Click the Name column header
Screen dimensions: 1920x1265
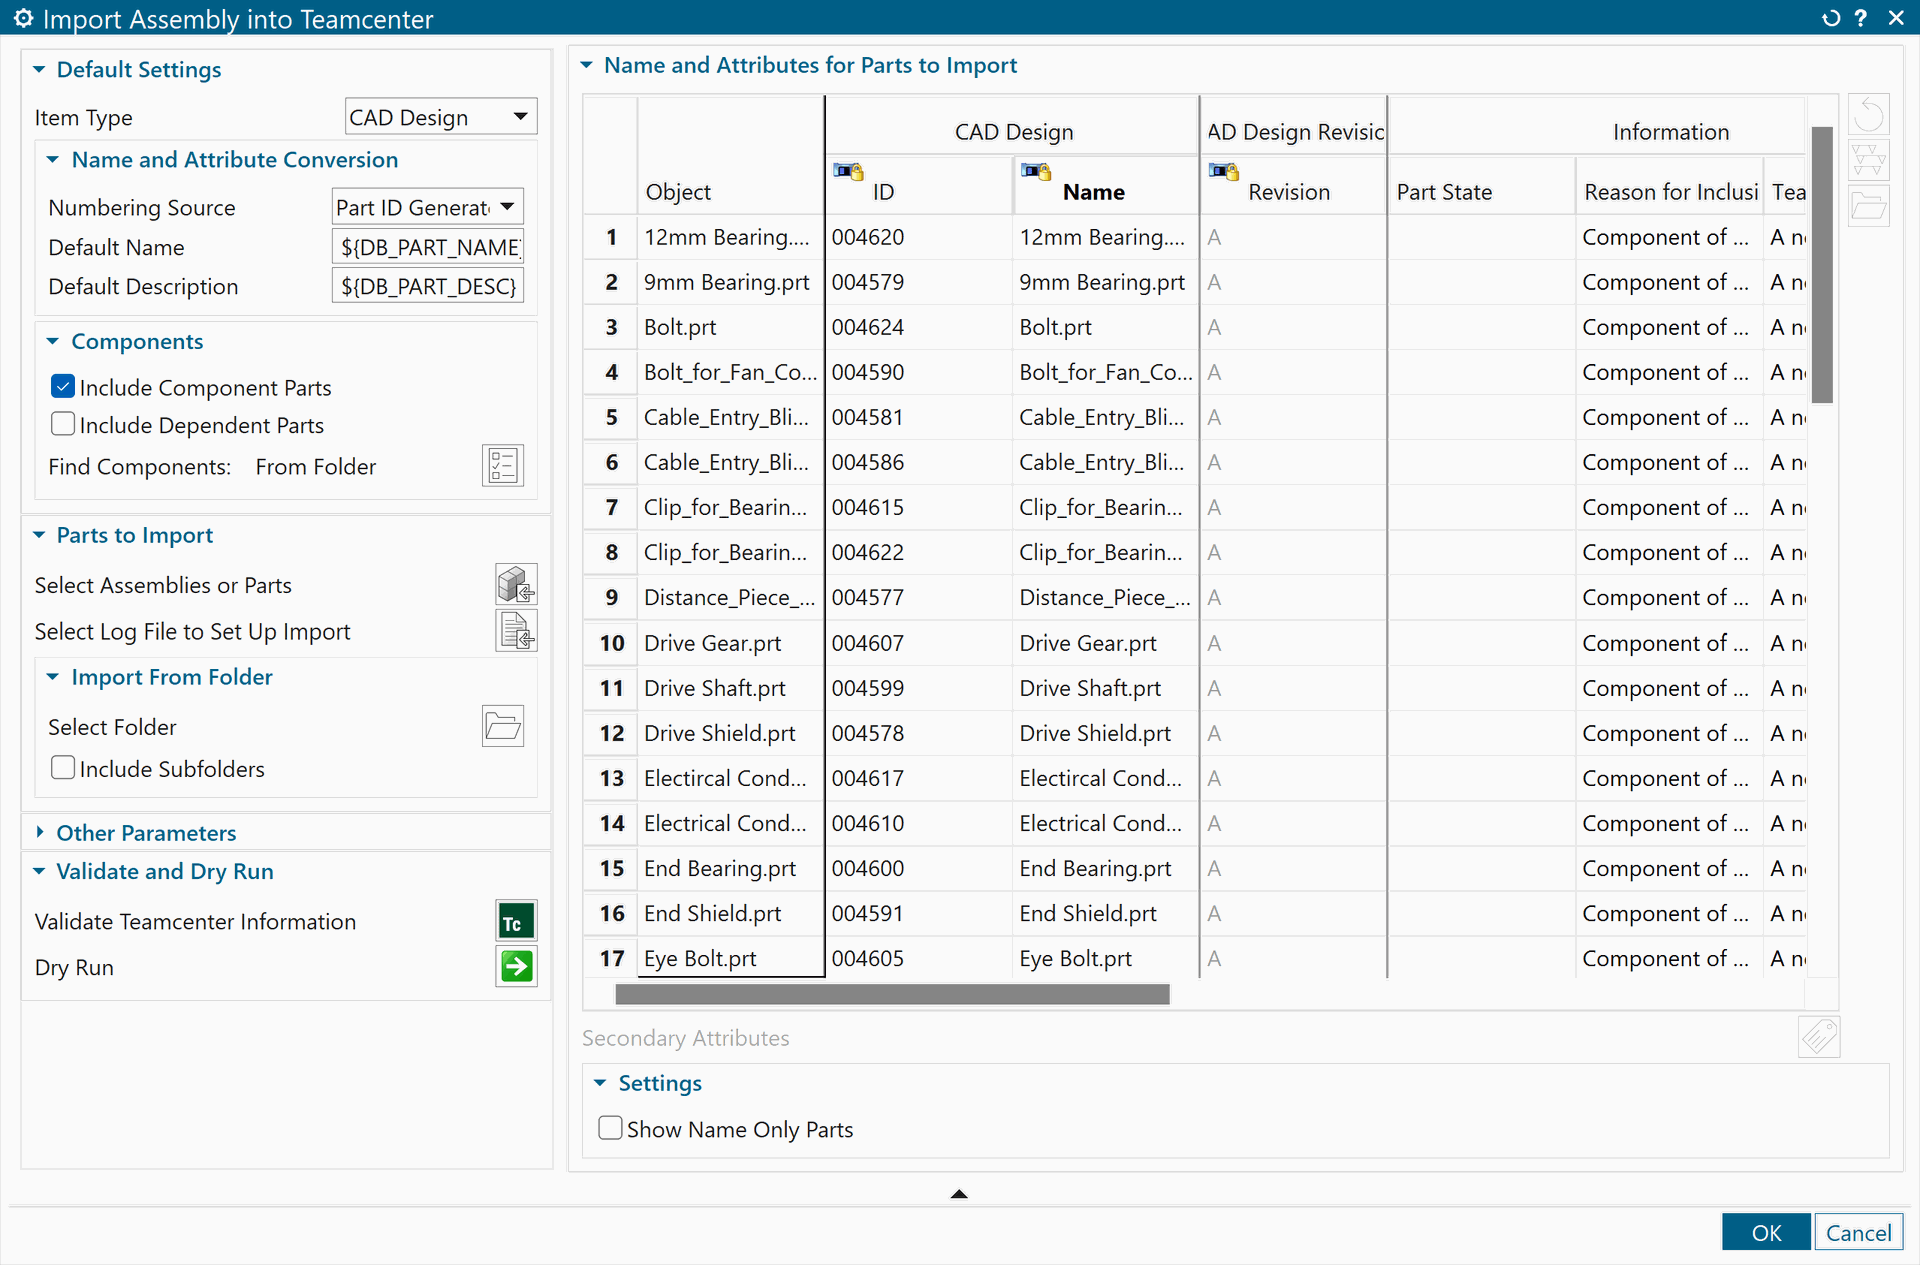tap(1093, 192)
